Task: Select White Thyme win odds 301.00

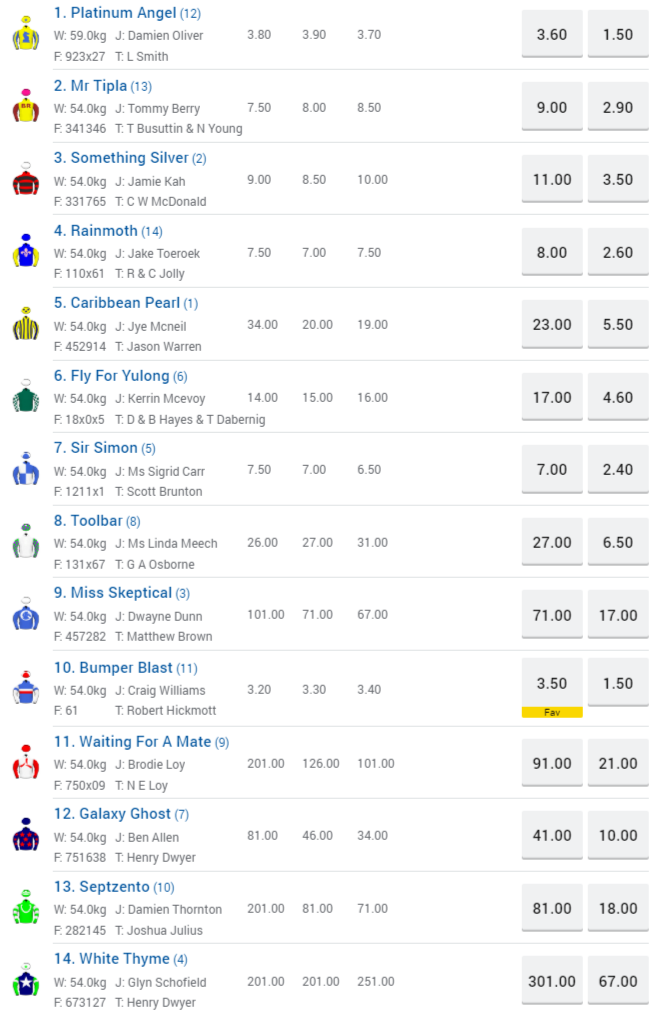Action: coord(552,981)
